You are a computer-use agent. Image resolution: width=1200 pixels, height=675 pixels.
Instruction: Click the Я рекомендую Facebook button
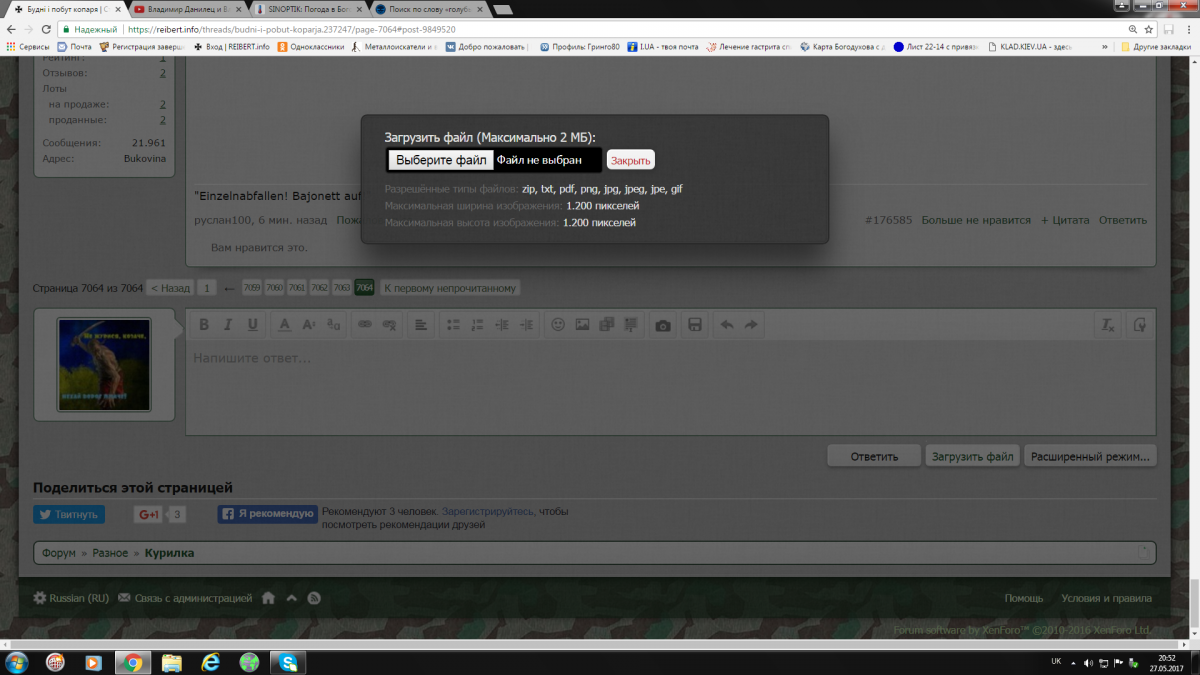268,514
